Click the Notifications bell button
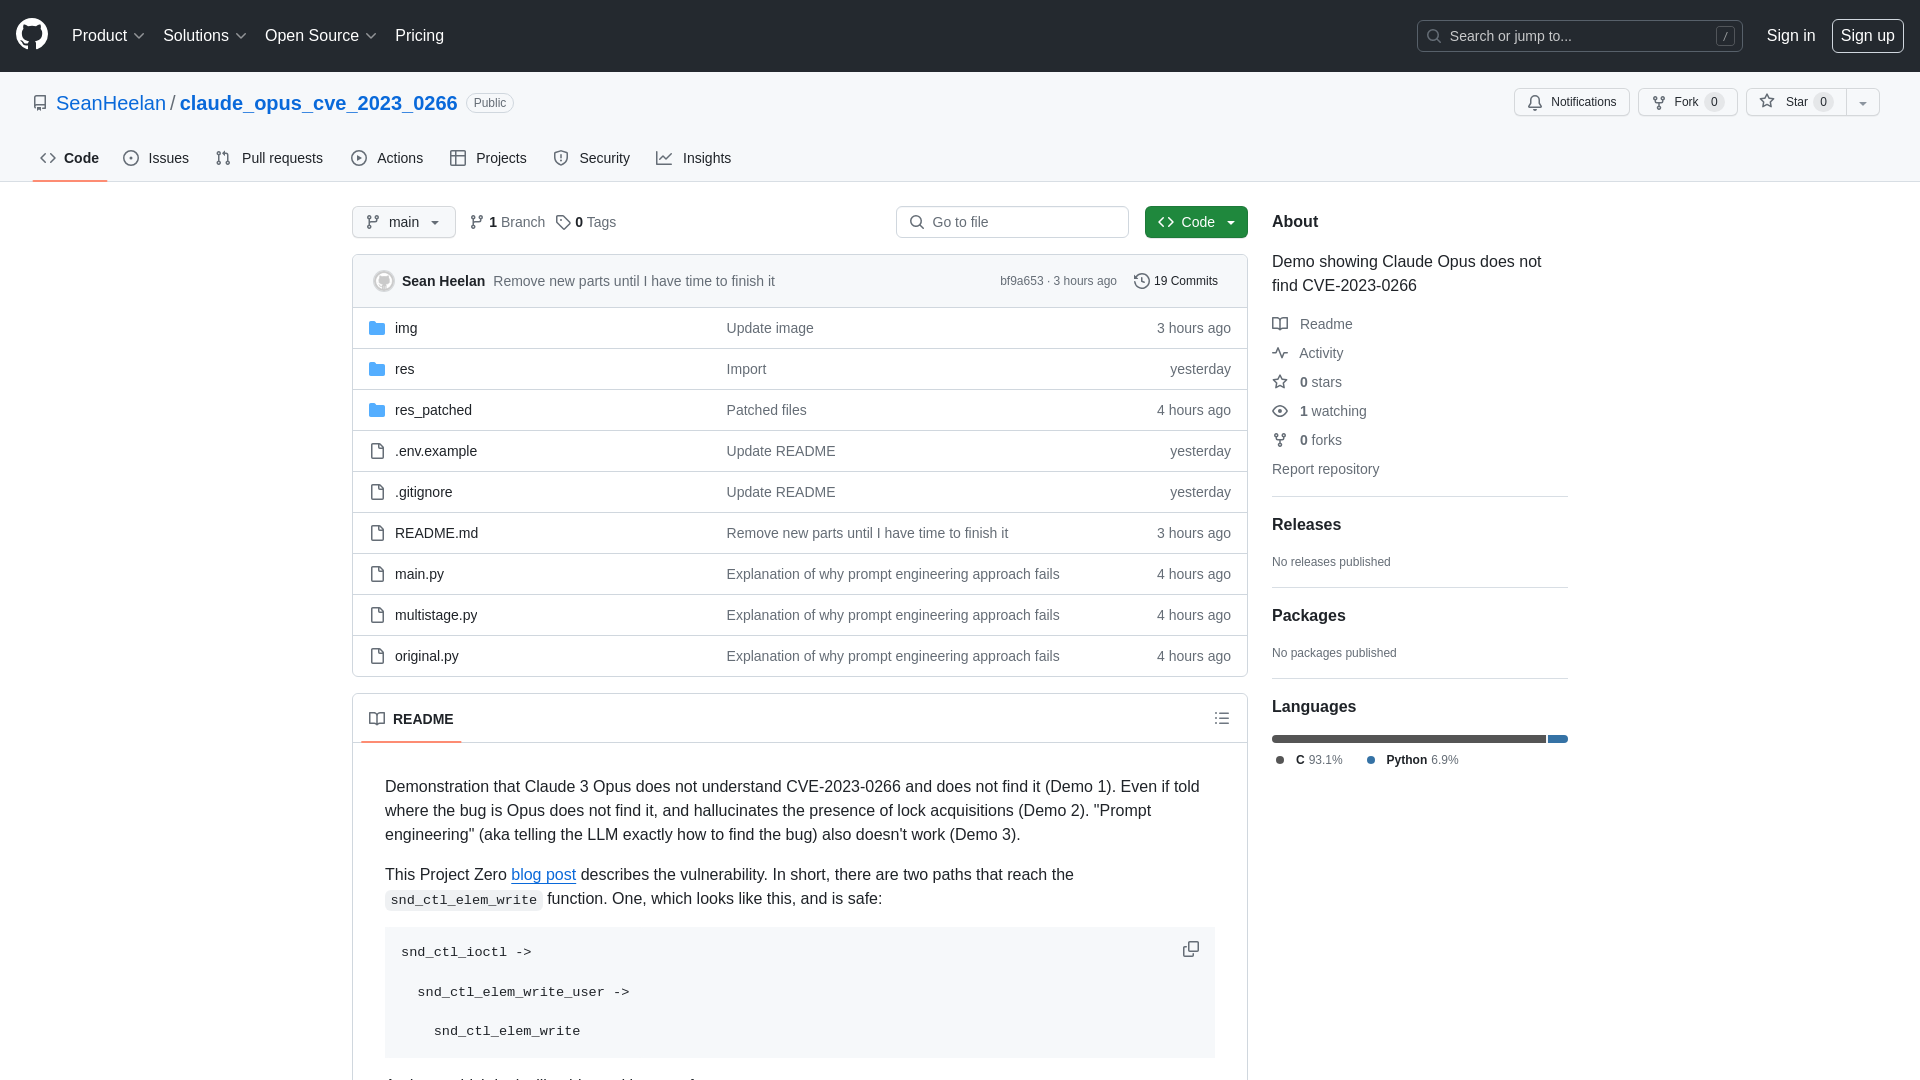The image size is (1920, 1080). 1571,102
